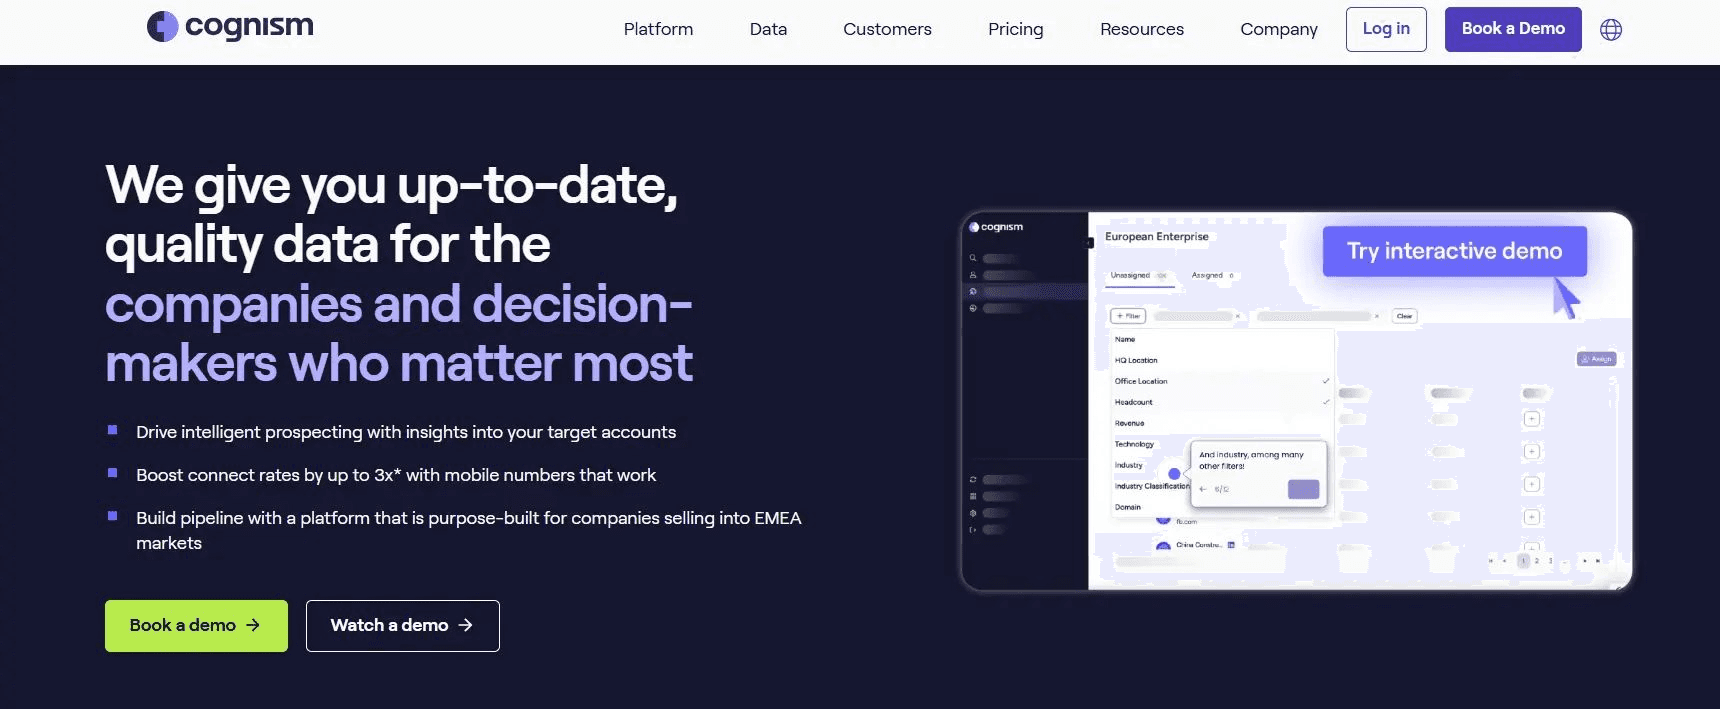Open the Data menu
Viewport: 1720px width, 709px height.
point(768,30)
